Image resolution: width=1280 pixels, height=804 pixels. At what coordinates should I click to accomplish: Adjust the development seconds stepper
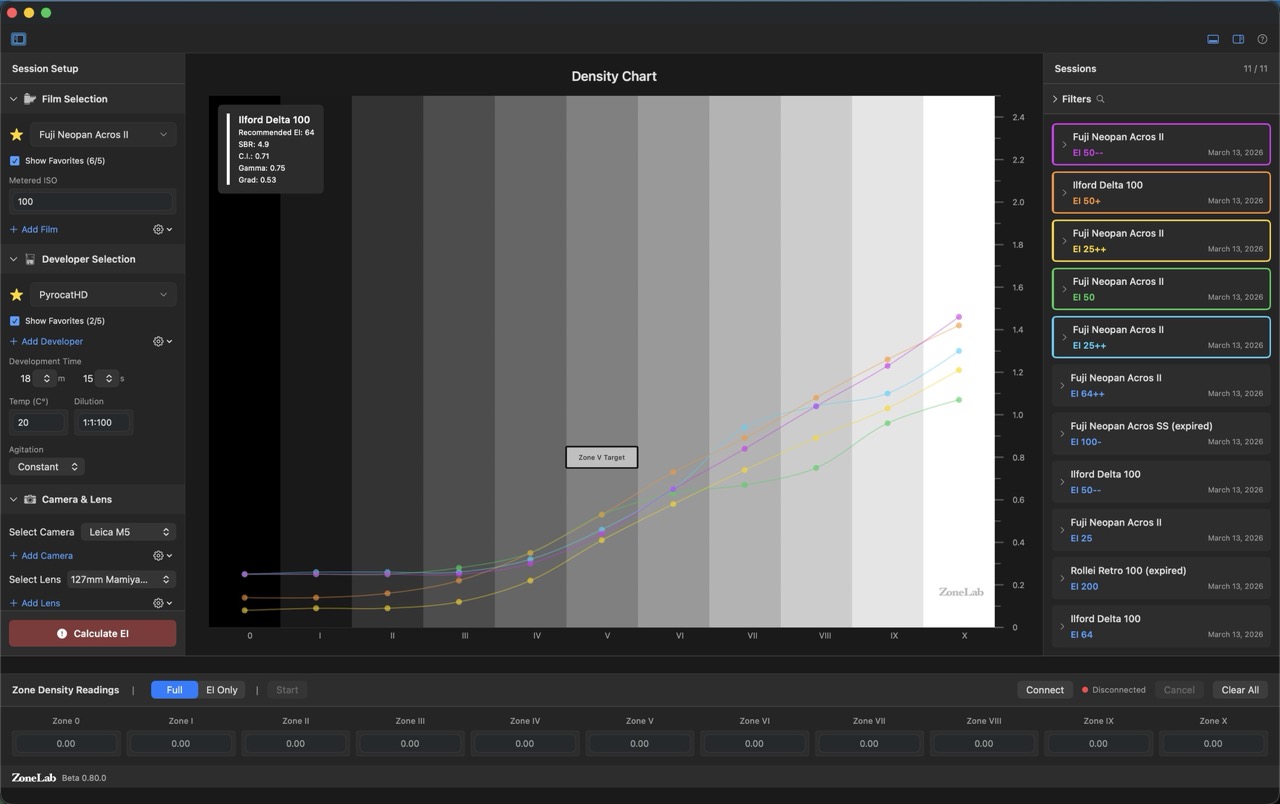[x=108, y=378]
